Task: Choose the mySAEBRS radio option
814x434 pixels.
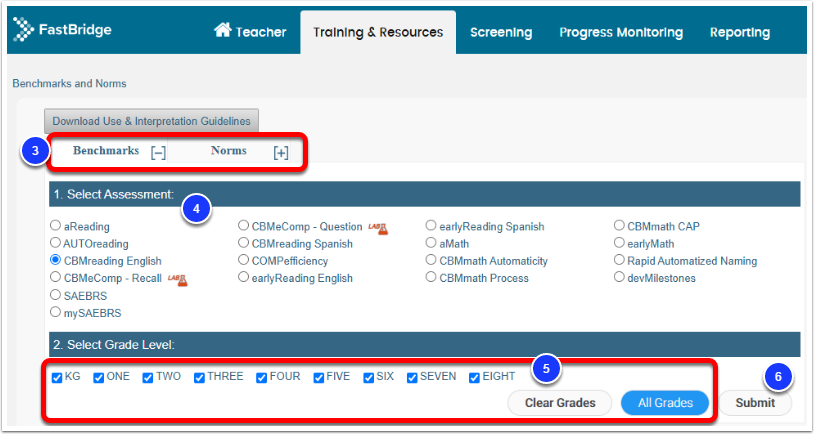Action: [55, 311]
